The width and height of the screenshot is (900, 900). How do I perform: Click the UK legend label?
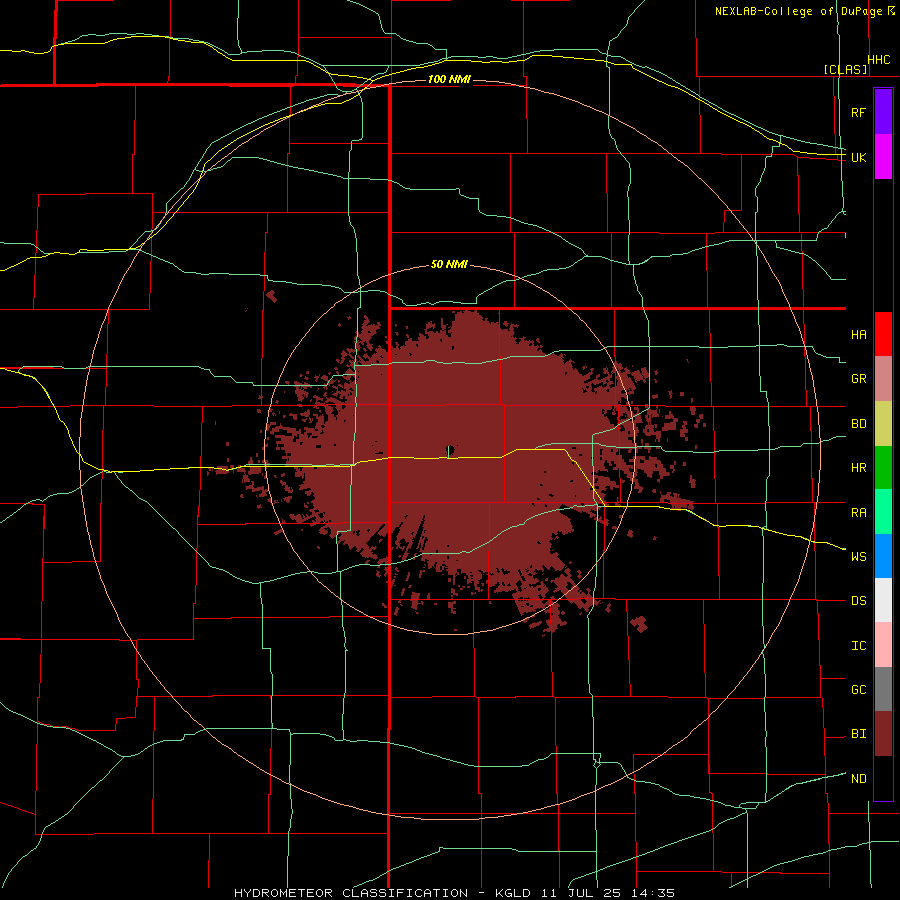point(858,157)
